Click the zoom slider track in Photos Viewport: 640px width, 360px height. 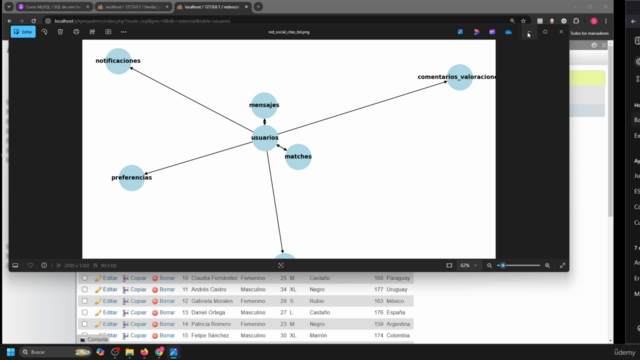point(519,265)
